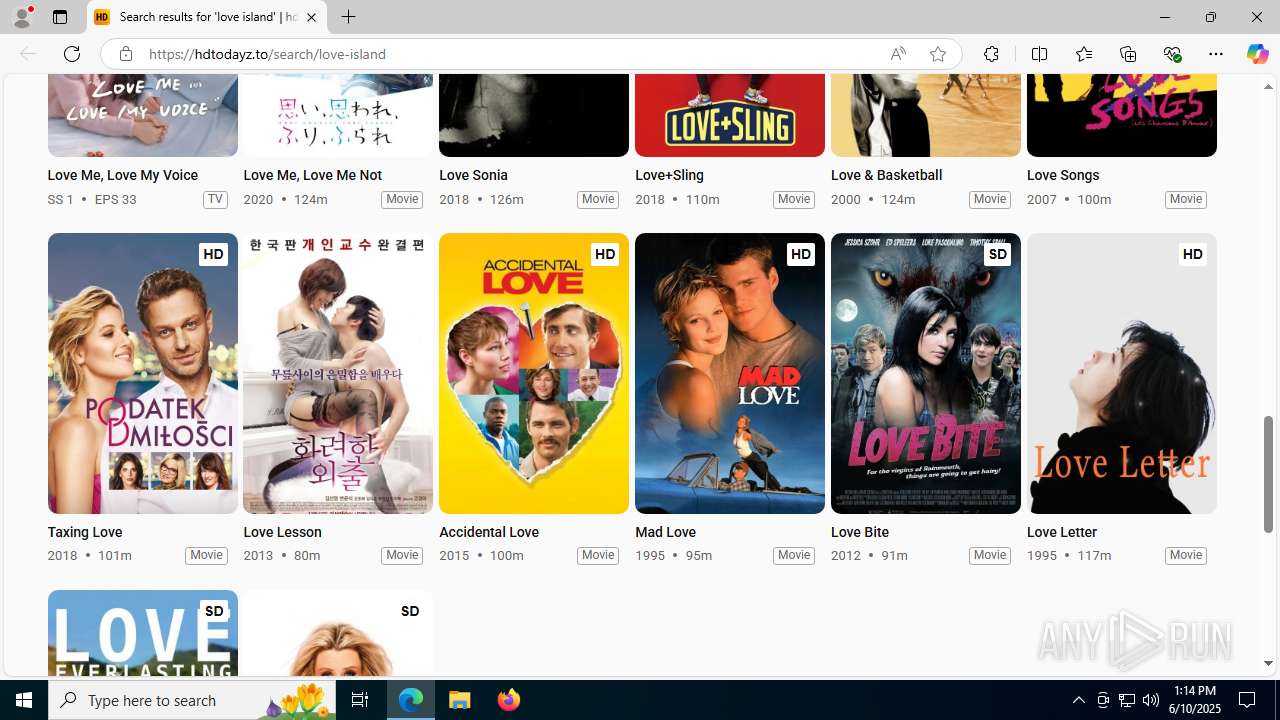Open the Windows Start menu

pos(24,700)
